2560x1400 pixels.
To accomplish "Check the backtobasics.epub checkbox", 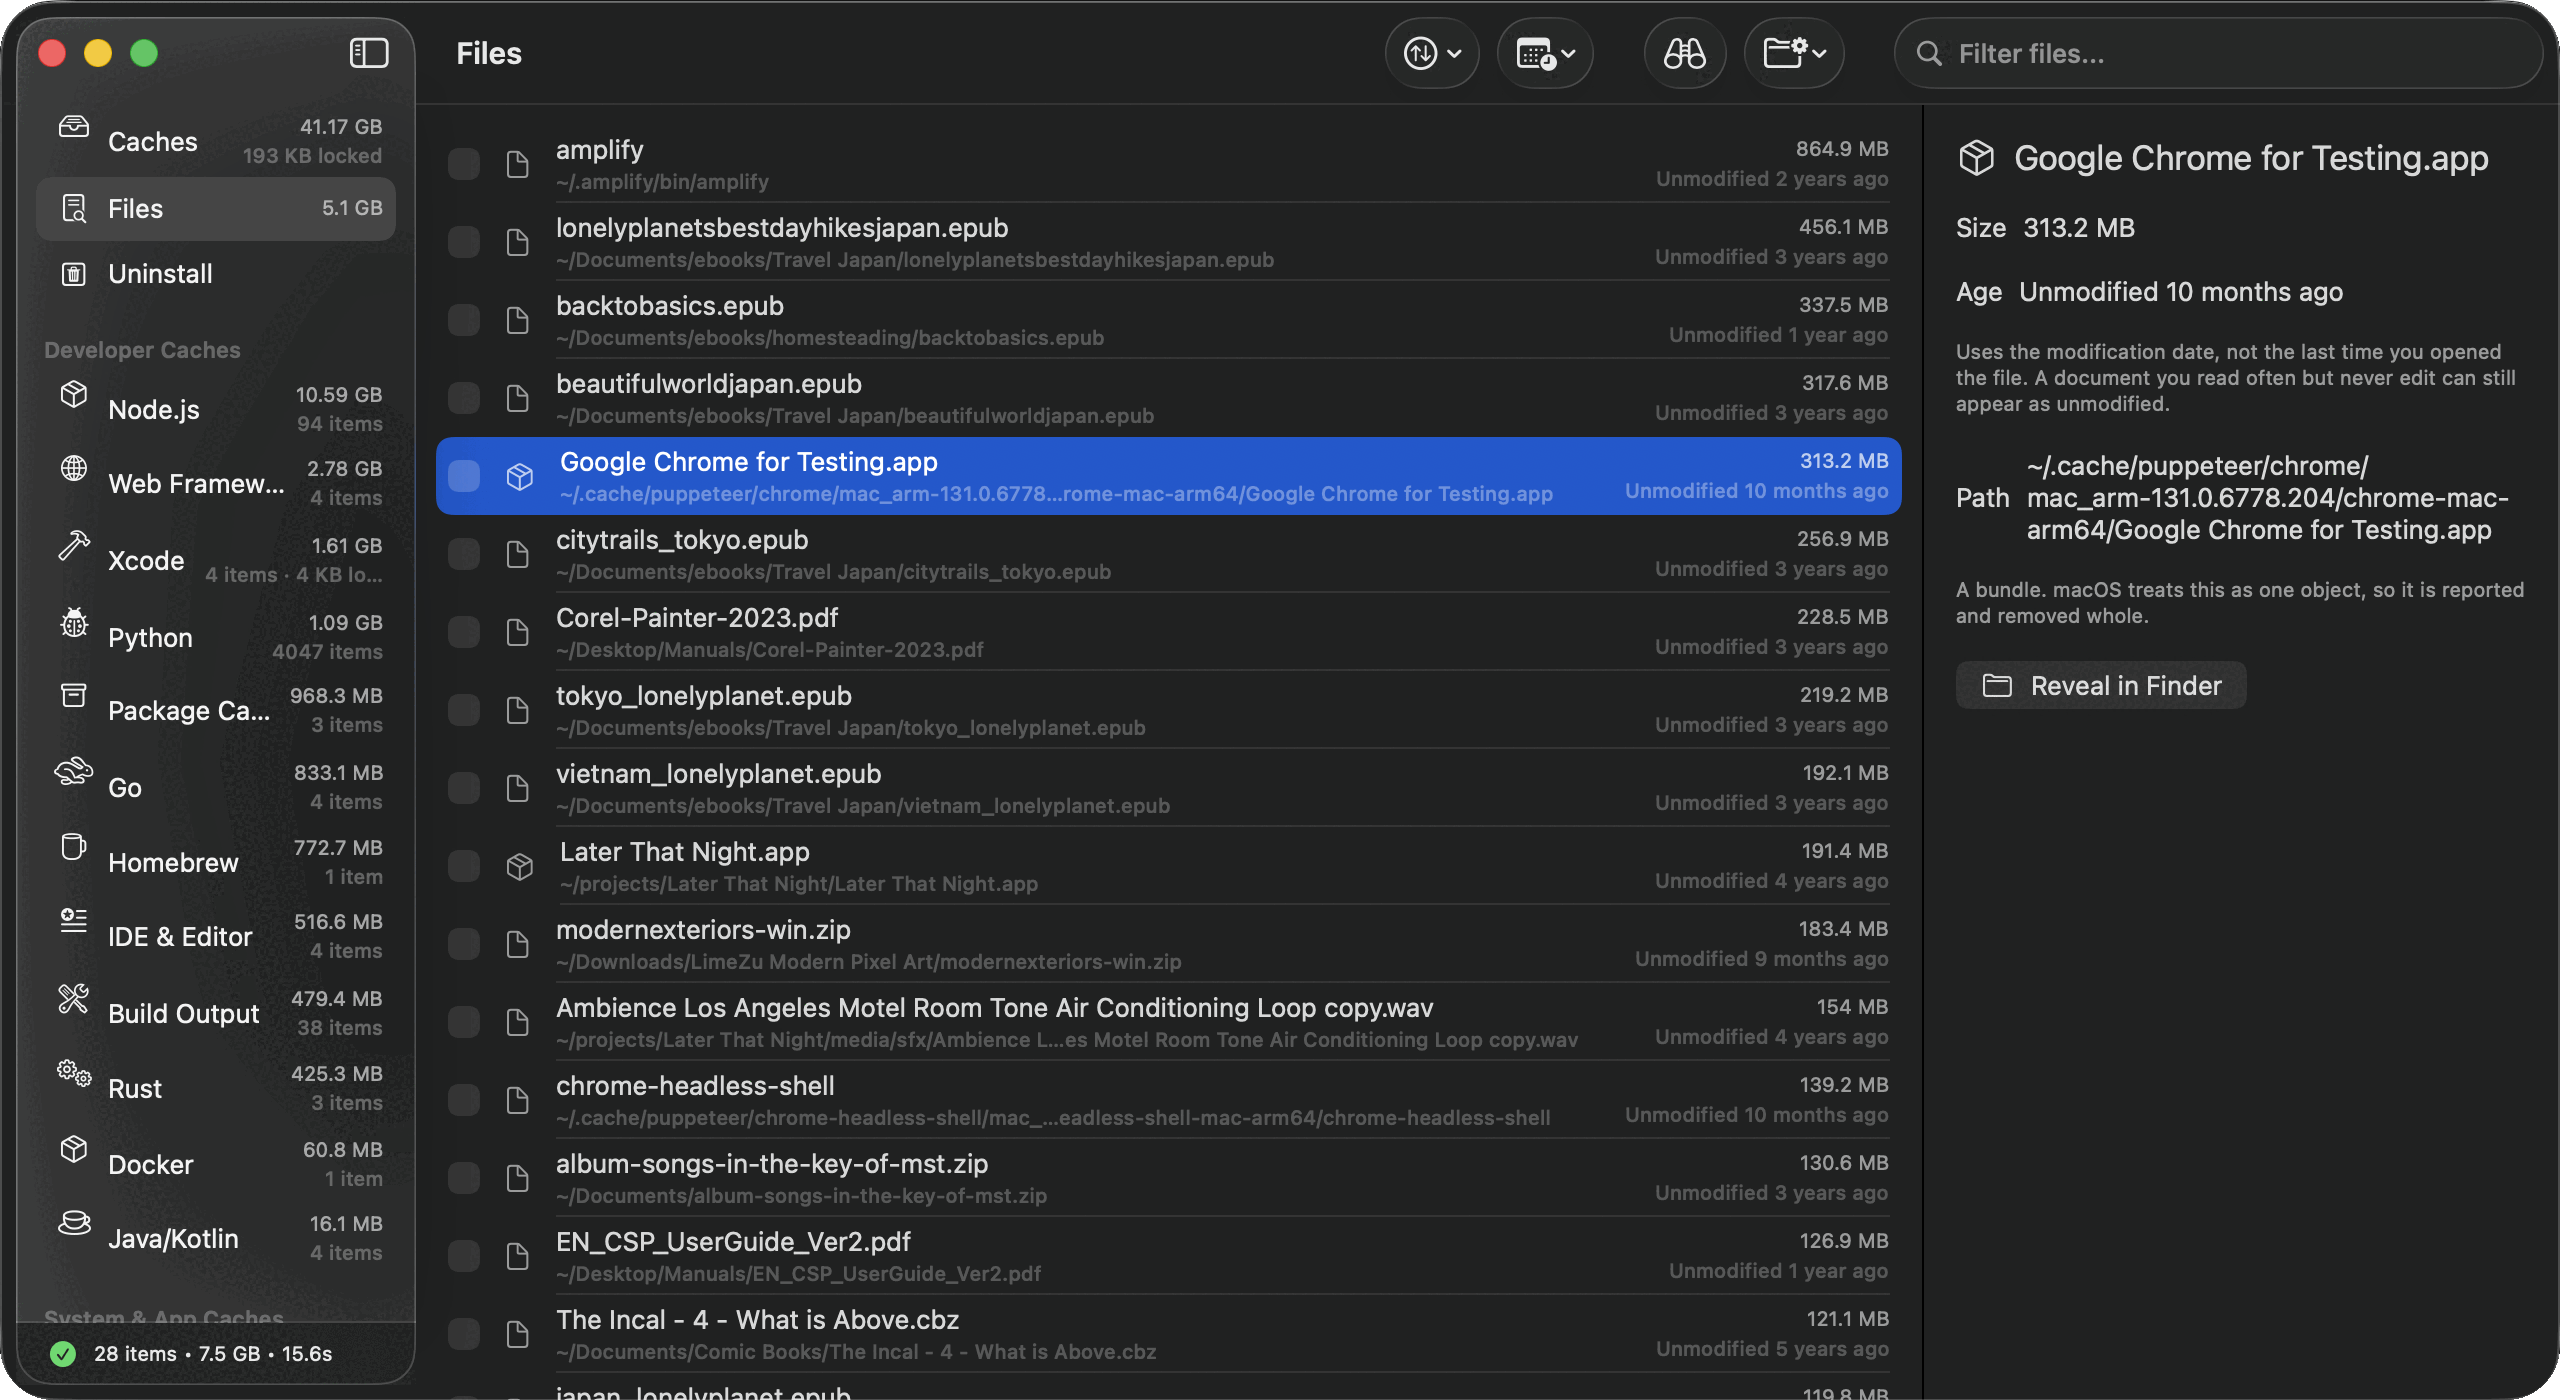I will click(464, 320).
